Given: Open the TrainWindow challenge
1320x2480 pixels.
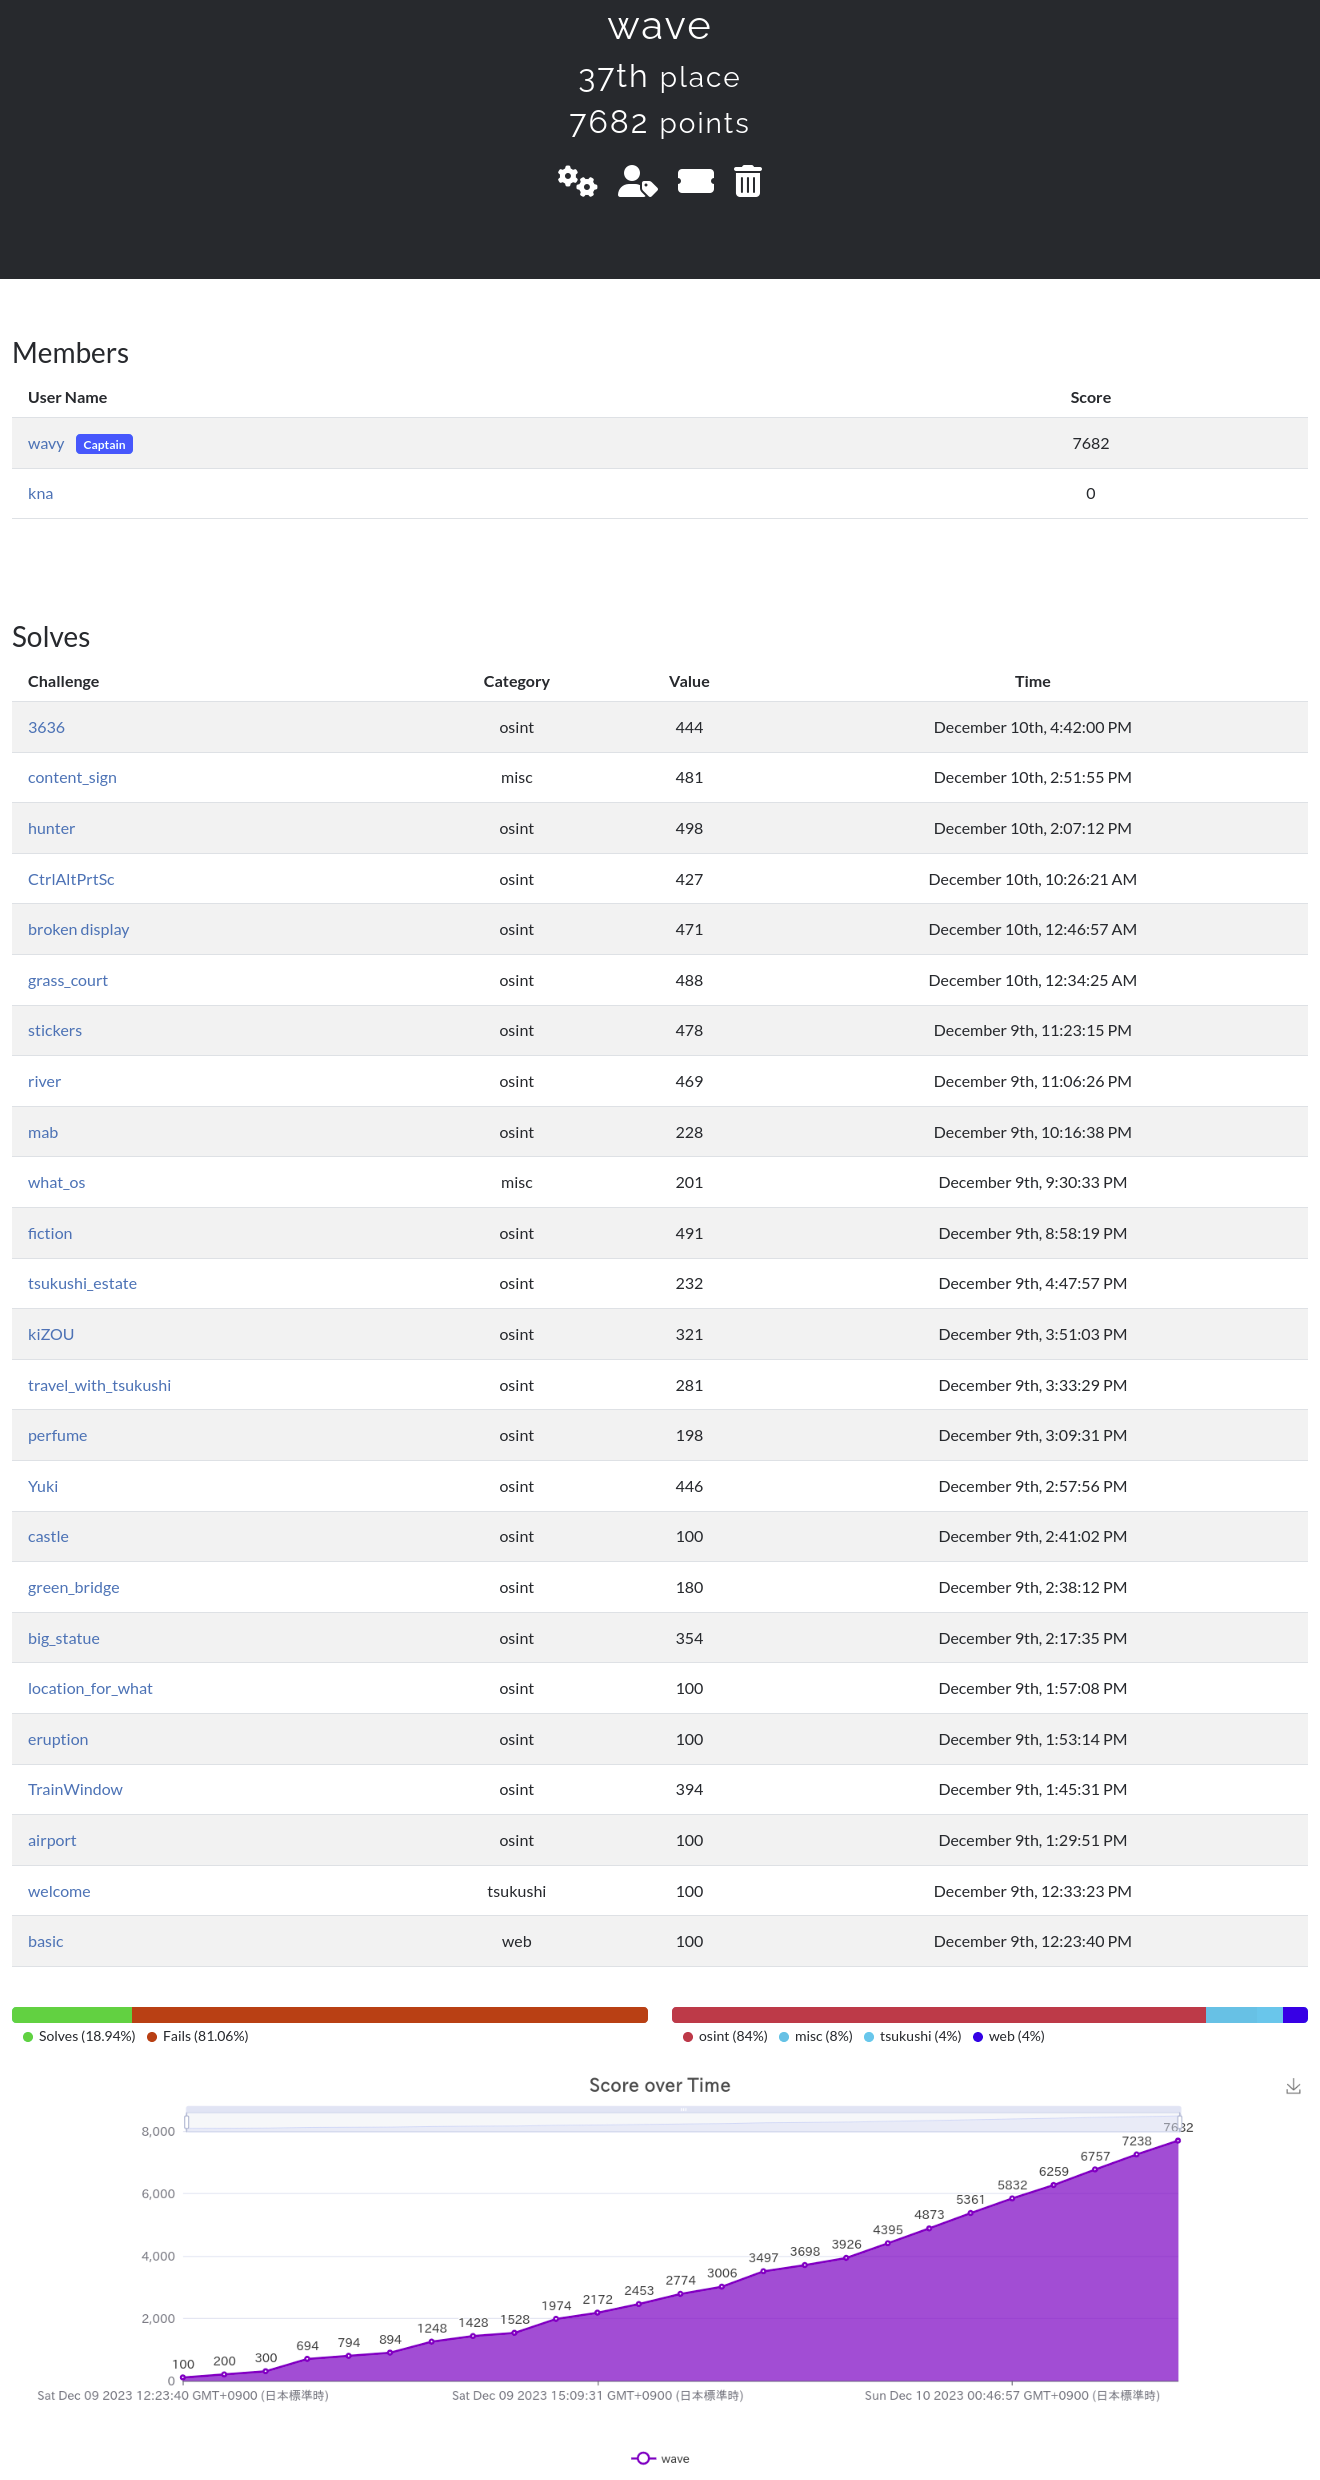Looking at the screenshot, I should (x=75, y=1790).
